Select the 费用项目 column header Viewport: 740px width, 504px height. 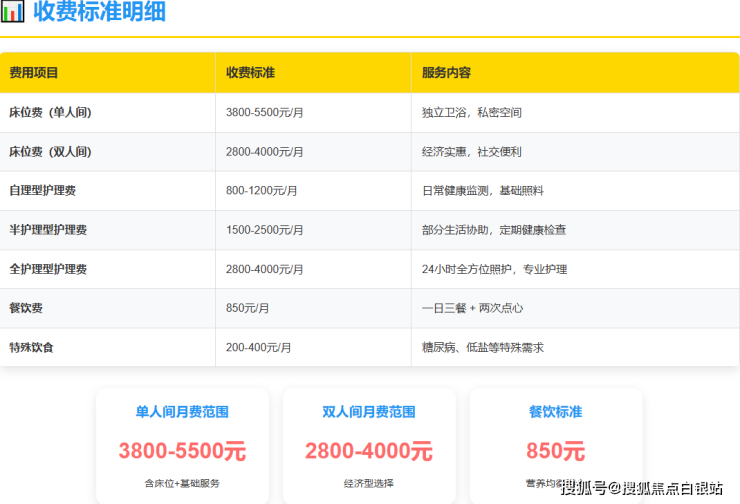click(x=34, y=73)
